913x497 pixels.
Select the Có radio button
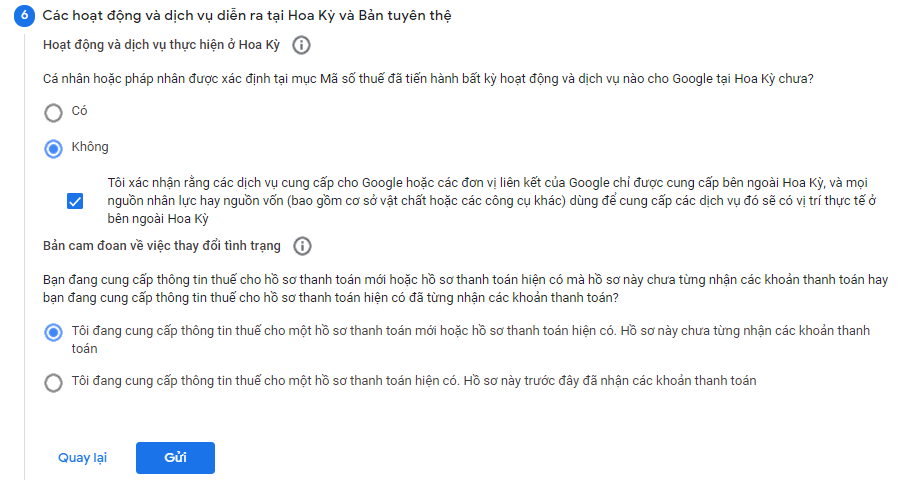53,112
